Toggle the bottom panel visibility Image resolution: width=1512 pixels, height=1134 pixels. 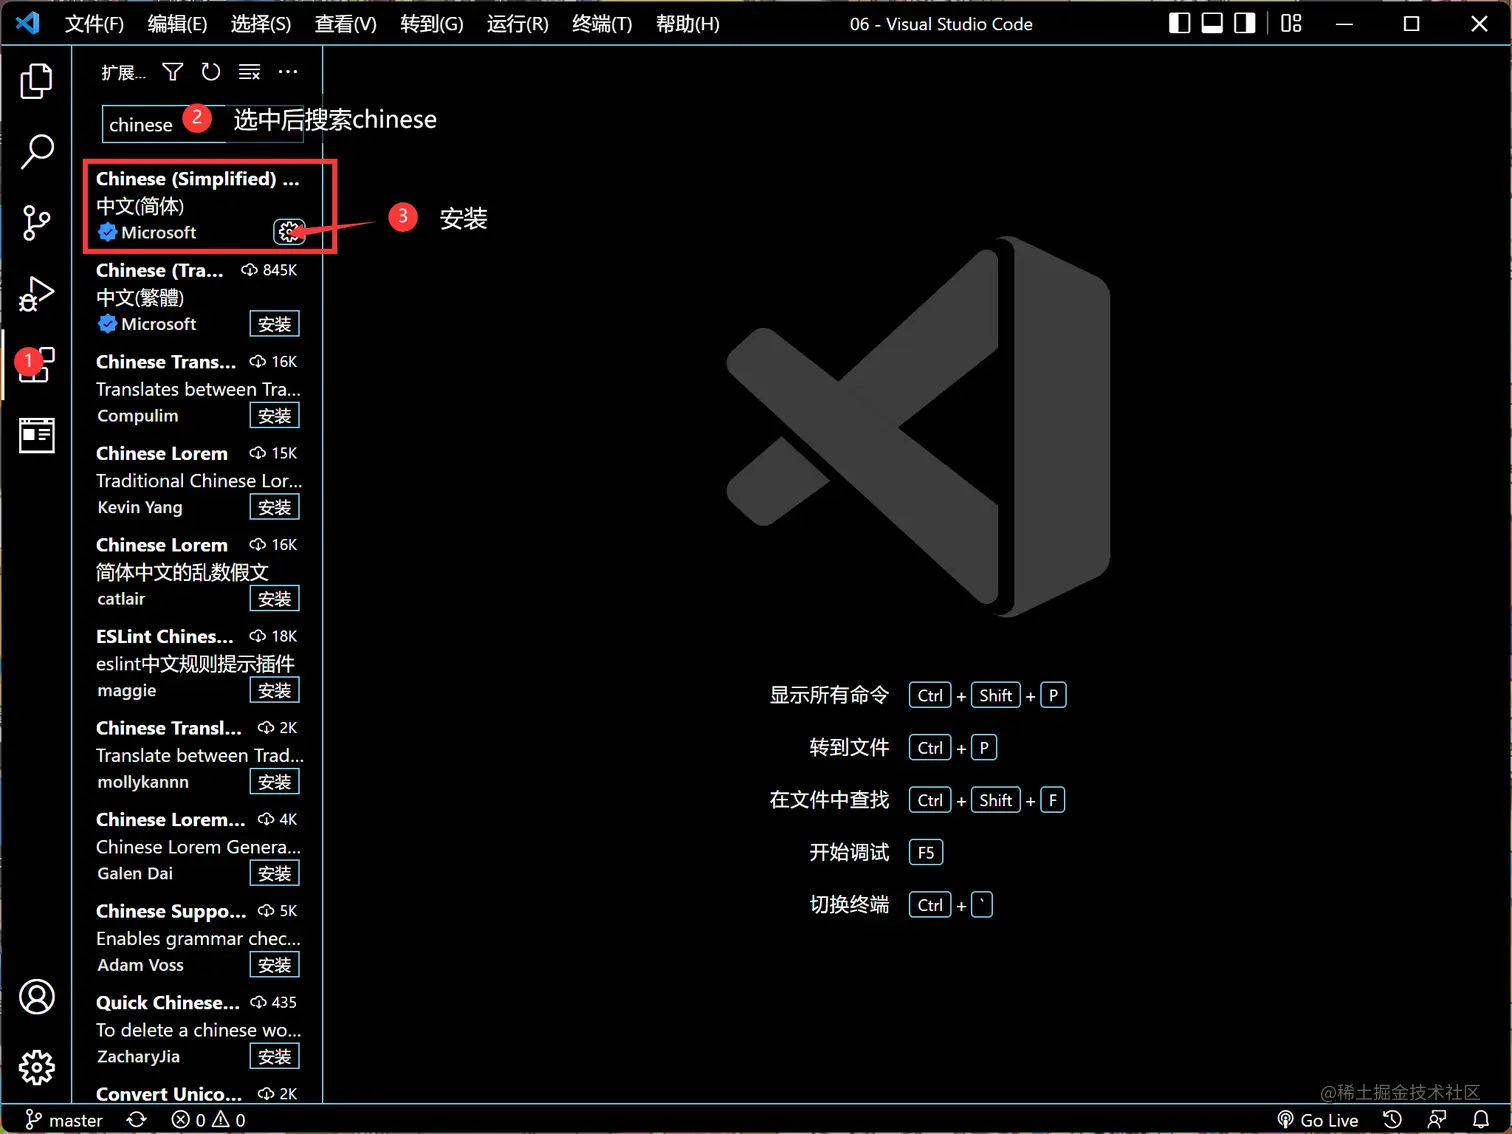coord(1211,22)
